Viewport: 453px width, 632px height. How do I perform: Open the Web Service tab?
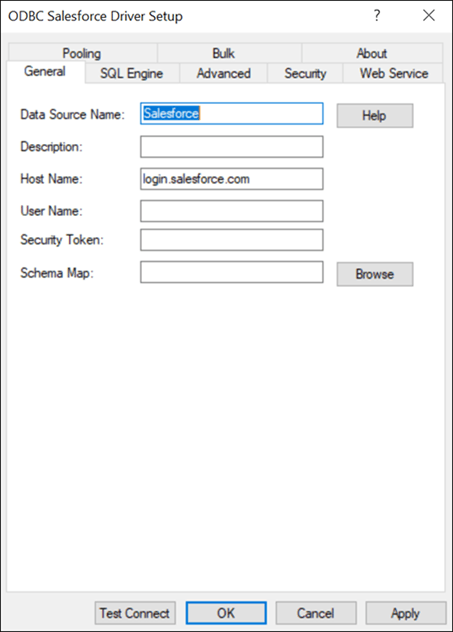[x=394, y=73]
